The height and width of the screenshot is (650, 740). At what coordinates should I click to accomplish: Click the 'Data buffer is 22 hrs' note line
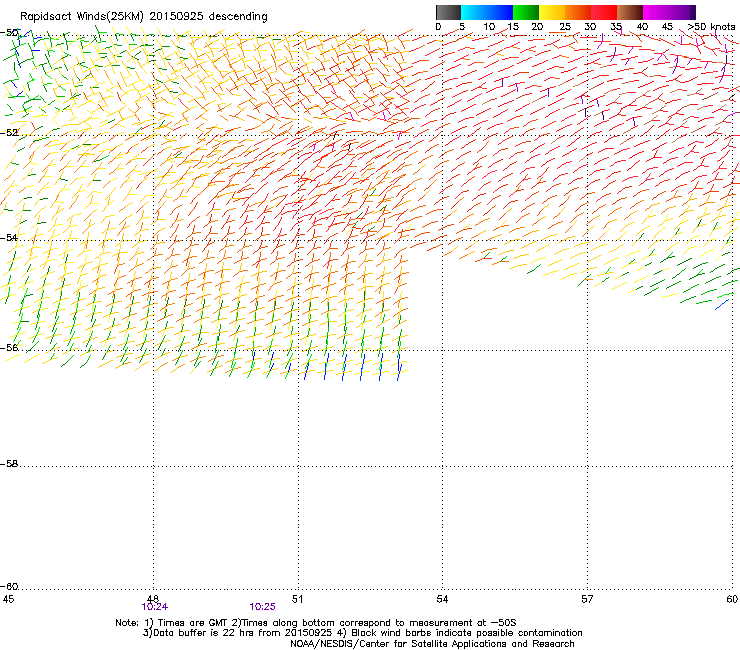pos(362,633)
